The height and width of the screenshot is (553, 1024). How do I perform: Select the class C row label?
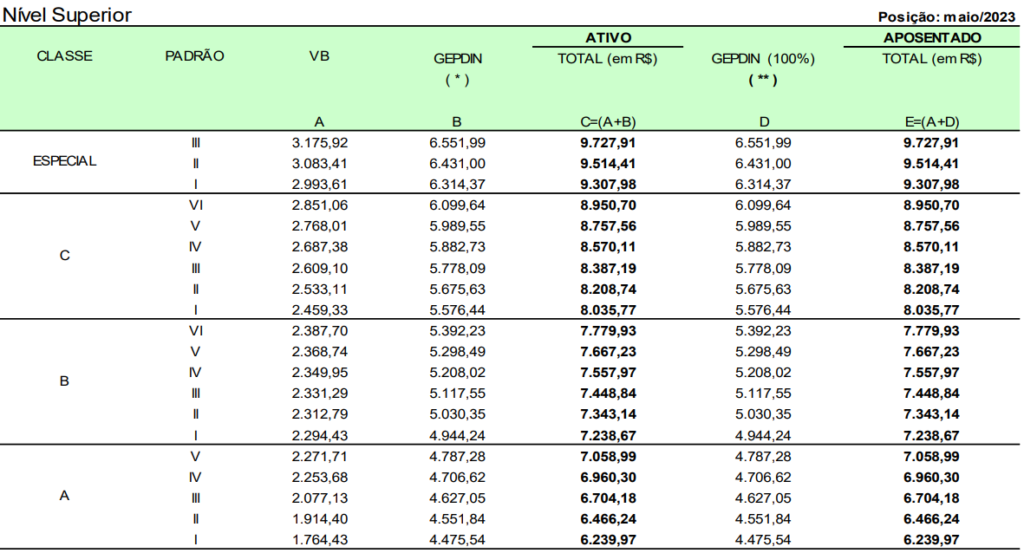(64, 256)
